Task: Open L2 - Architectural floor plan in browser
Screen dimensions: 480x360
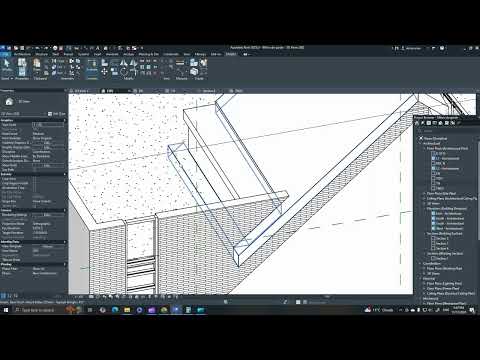Action: pyautogui.click(x=448, y=169)
